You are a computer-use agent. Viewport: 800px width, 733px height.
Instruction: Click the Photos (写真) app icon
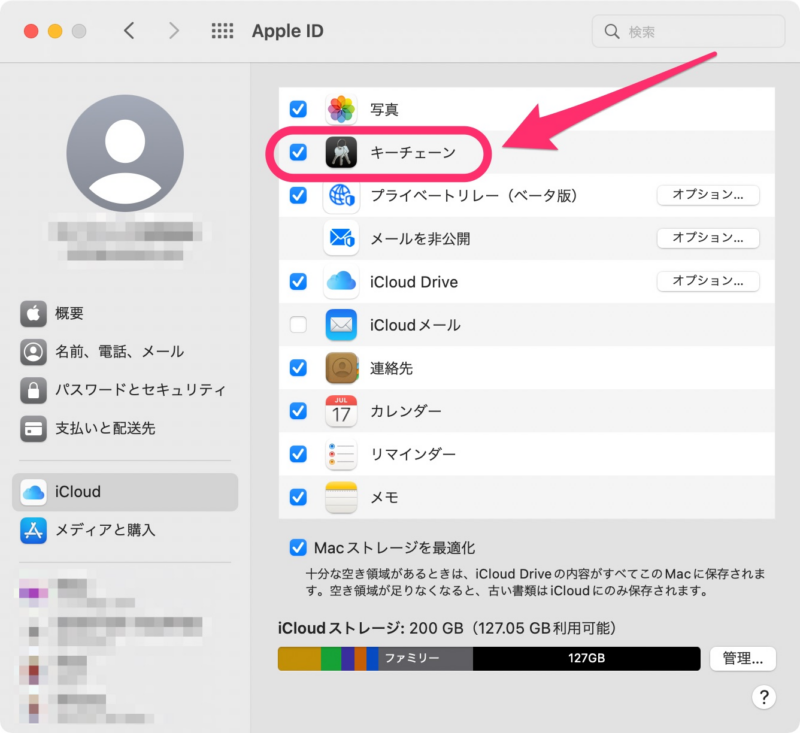tap(341, 109)
